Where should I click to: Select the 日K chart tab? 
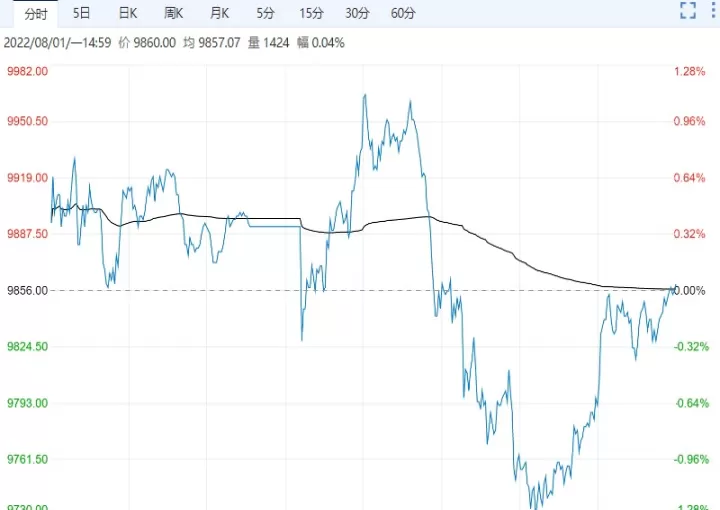pos(128,13)
